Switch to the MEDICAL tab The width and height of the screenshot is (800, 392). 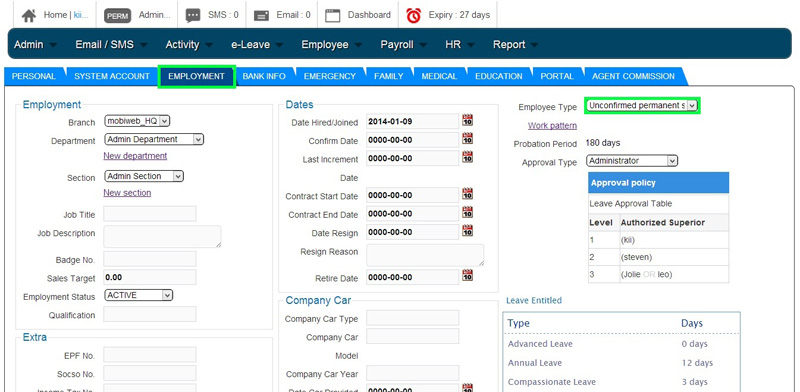coord(439,76)
